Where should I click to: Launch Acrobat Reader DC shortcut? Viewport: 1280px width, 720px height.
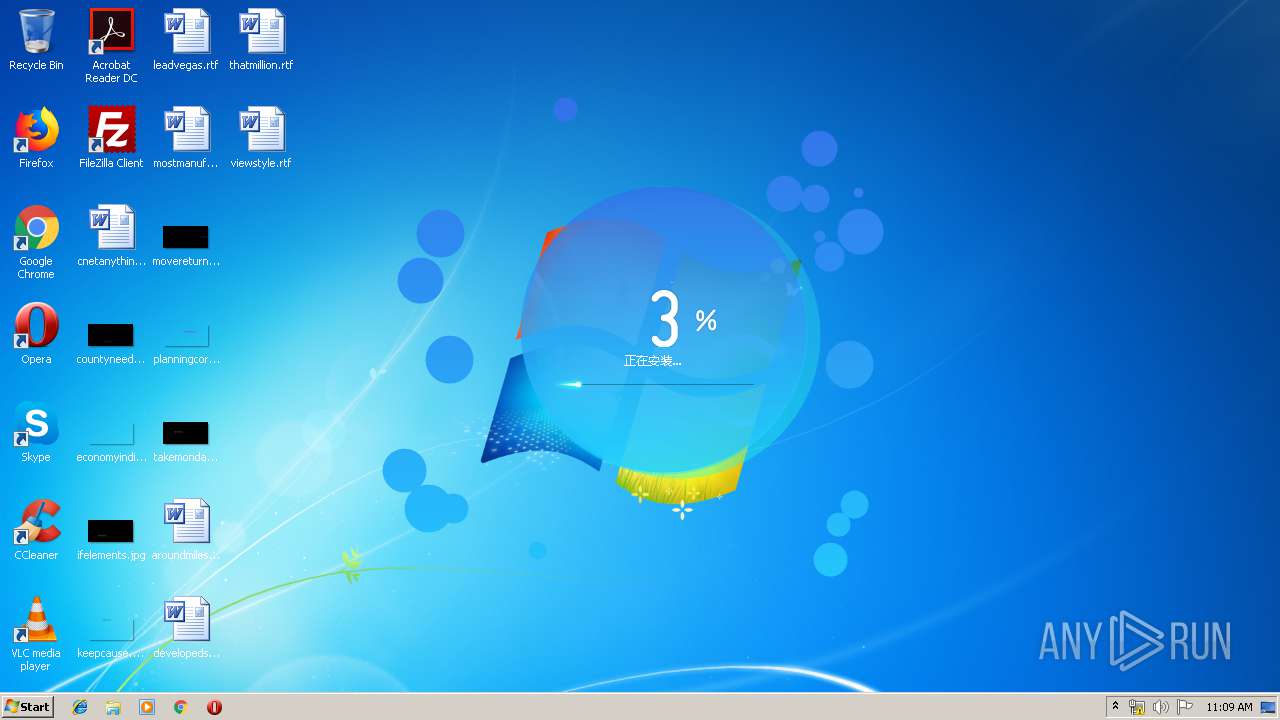pos(111,46)
